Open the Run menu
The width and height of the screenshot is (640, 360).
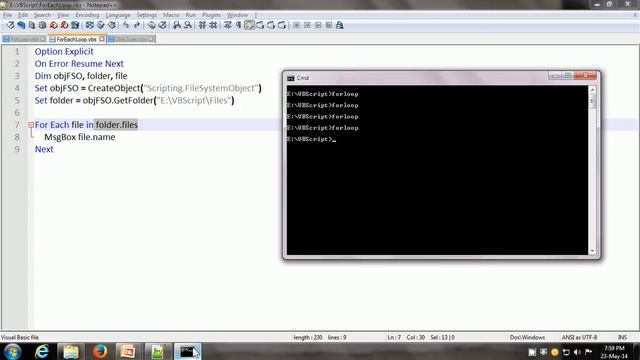191,15
